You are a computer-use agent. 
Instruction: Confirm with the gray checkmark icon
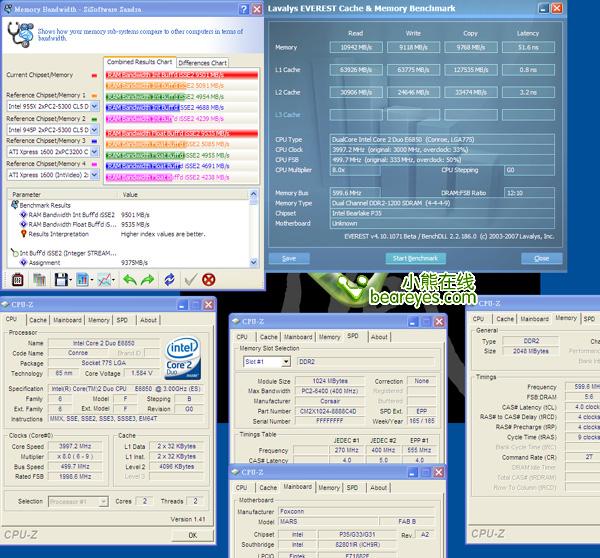(191, 280)
